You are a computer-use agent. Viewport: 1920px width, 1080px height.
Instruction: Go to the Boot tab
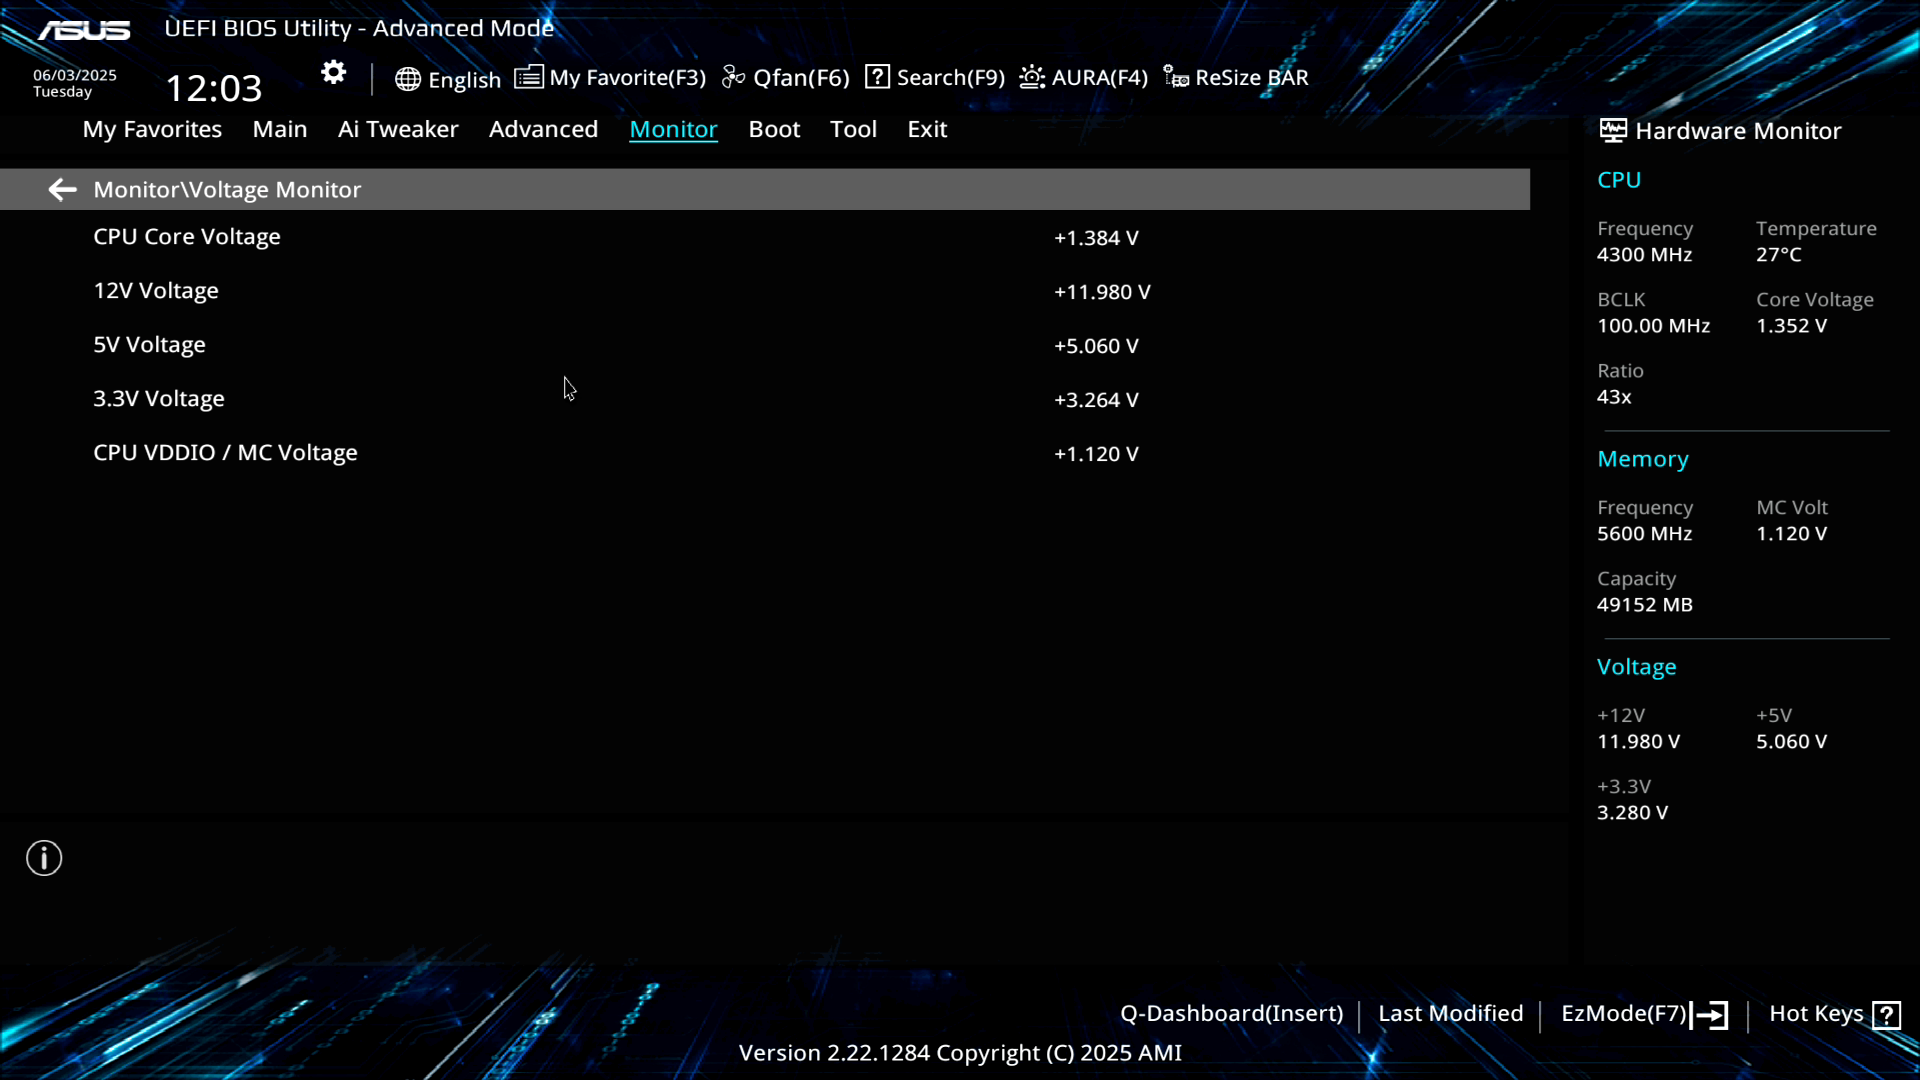pyautogui.click(x=774, y=129)
